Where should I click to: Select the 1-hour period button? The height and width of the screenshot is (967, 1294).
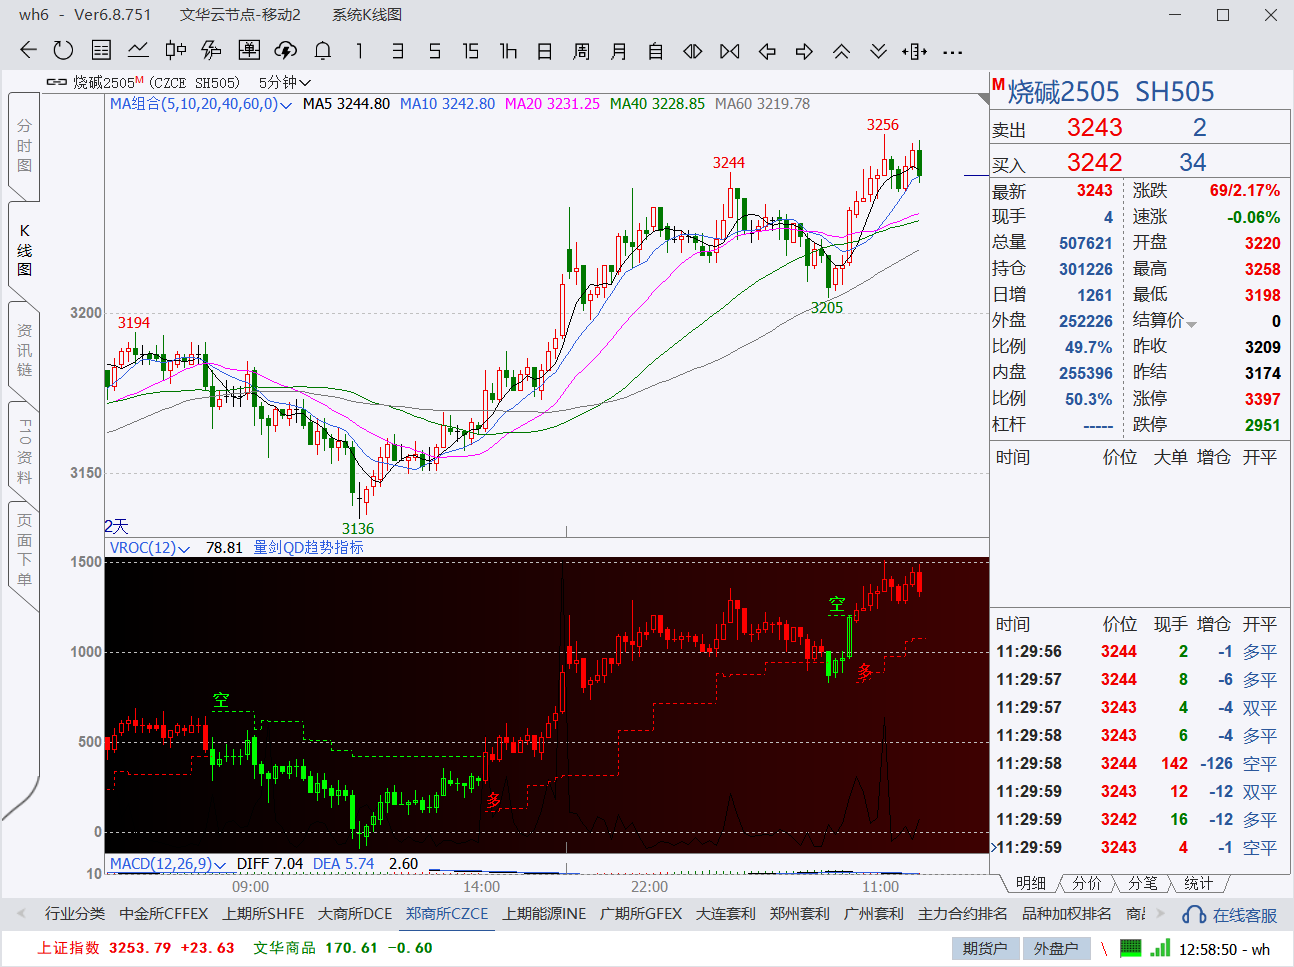click(x=508, y=50)
